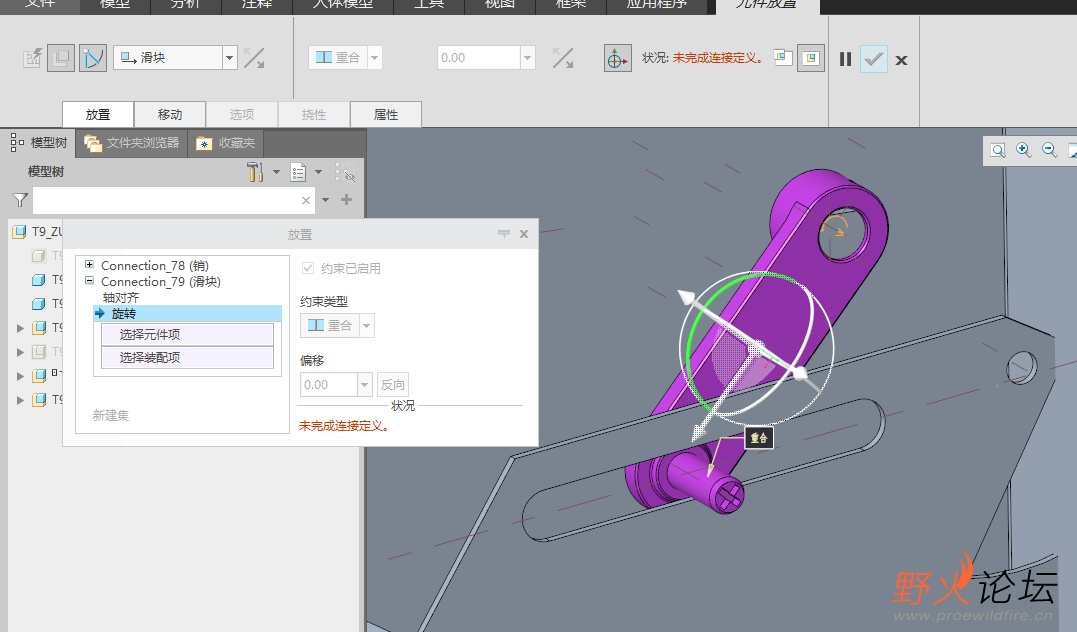Toggle the 约束已启用 checkbox
The height and width of the screenshot is (632, 1077).
308,268
